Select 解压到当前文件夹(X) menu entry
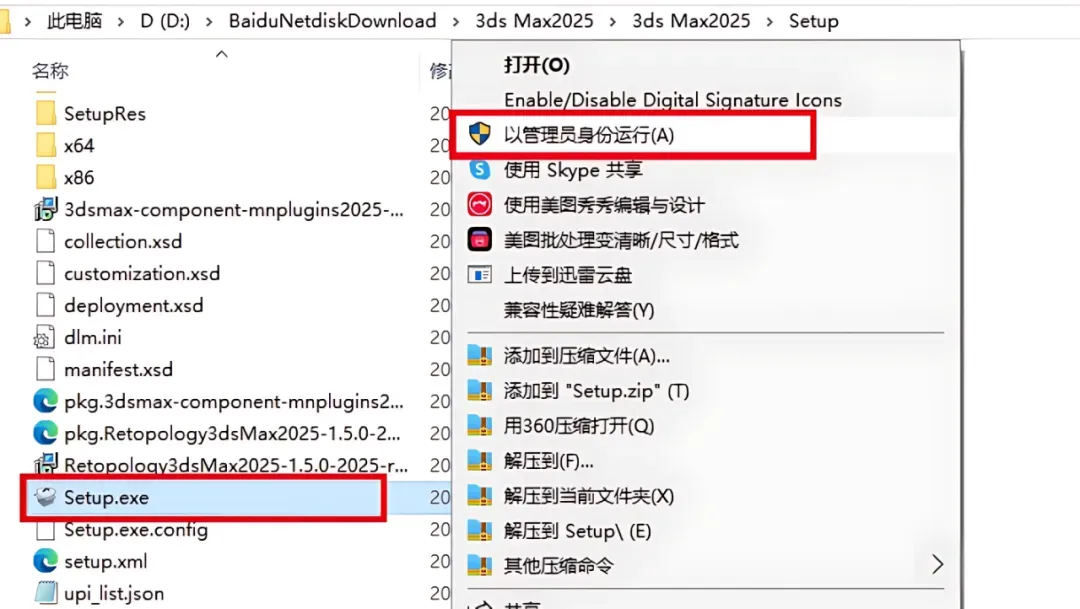Image resolution: width=1080 pixels, height=609 pixels. point(589,496)
